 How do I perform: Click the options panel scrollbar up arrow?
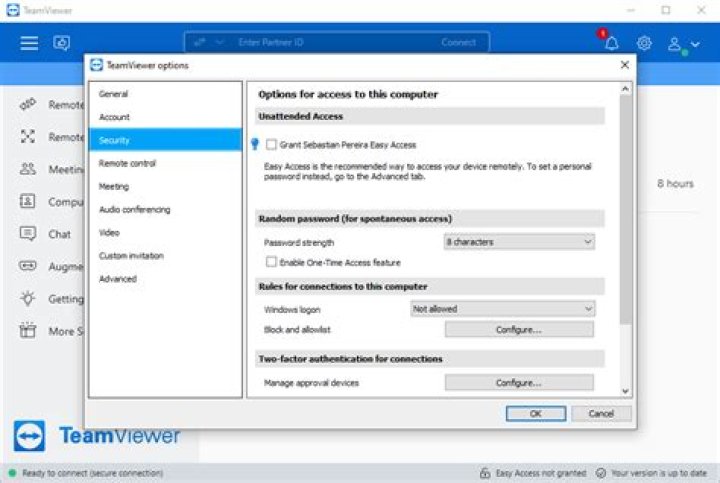coord(625,89)
